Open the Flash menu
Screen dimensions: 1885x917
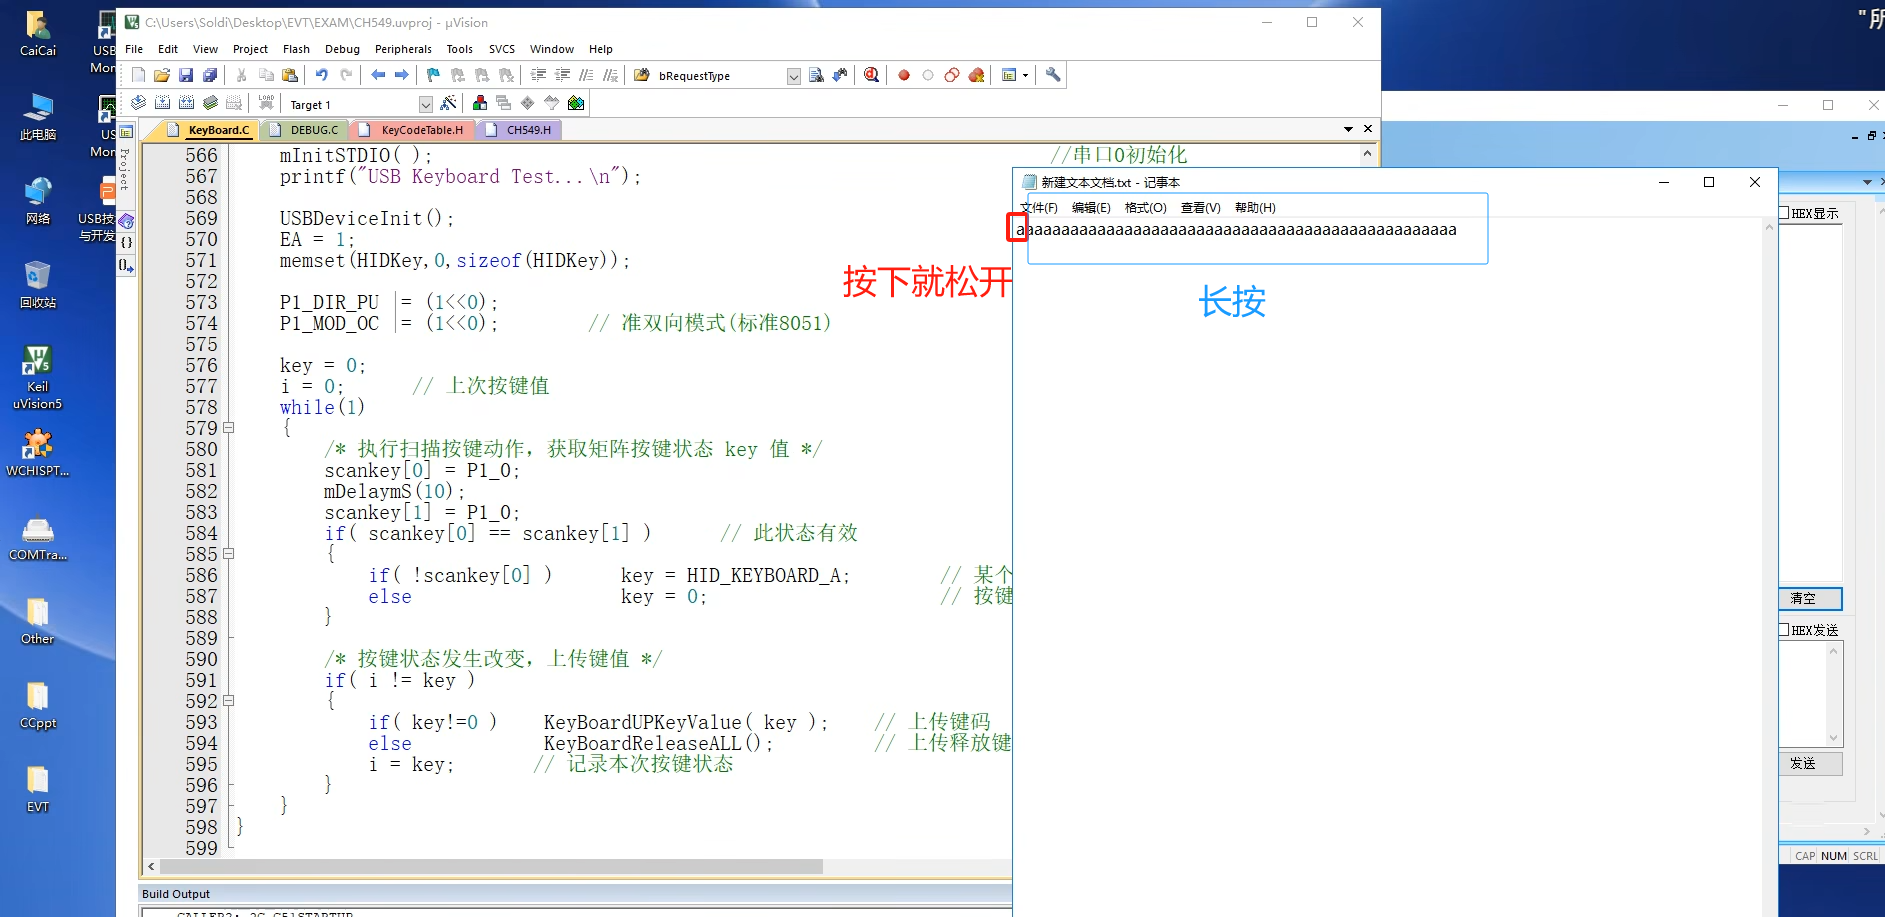click(296, 49)
